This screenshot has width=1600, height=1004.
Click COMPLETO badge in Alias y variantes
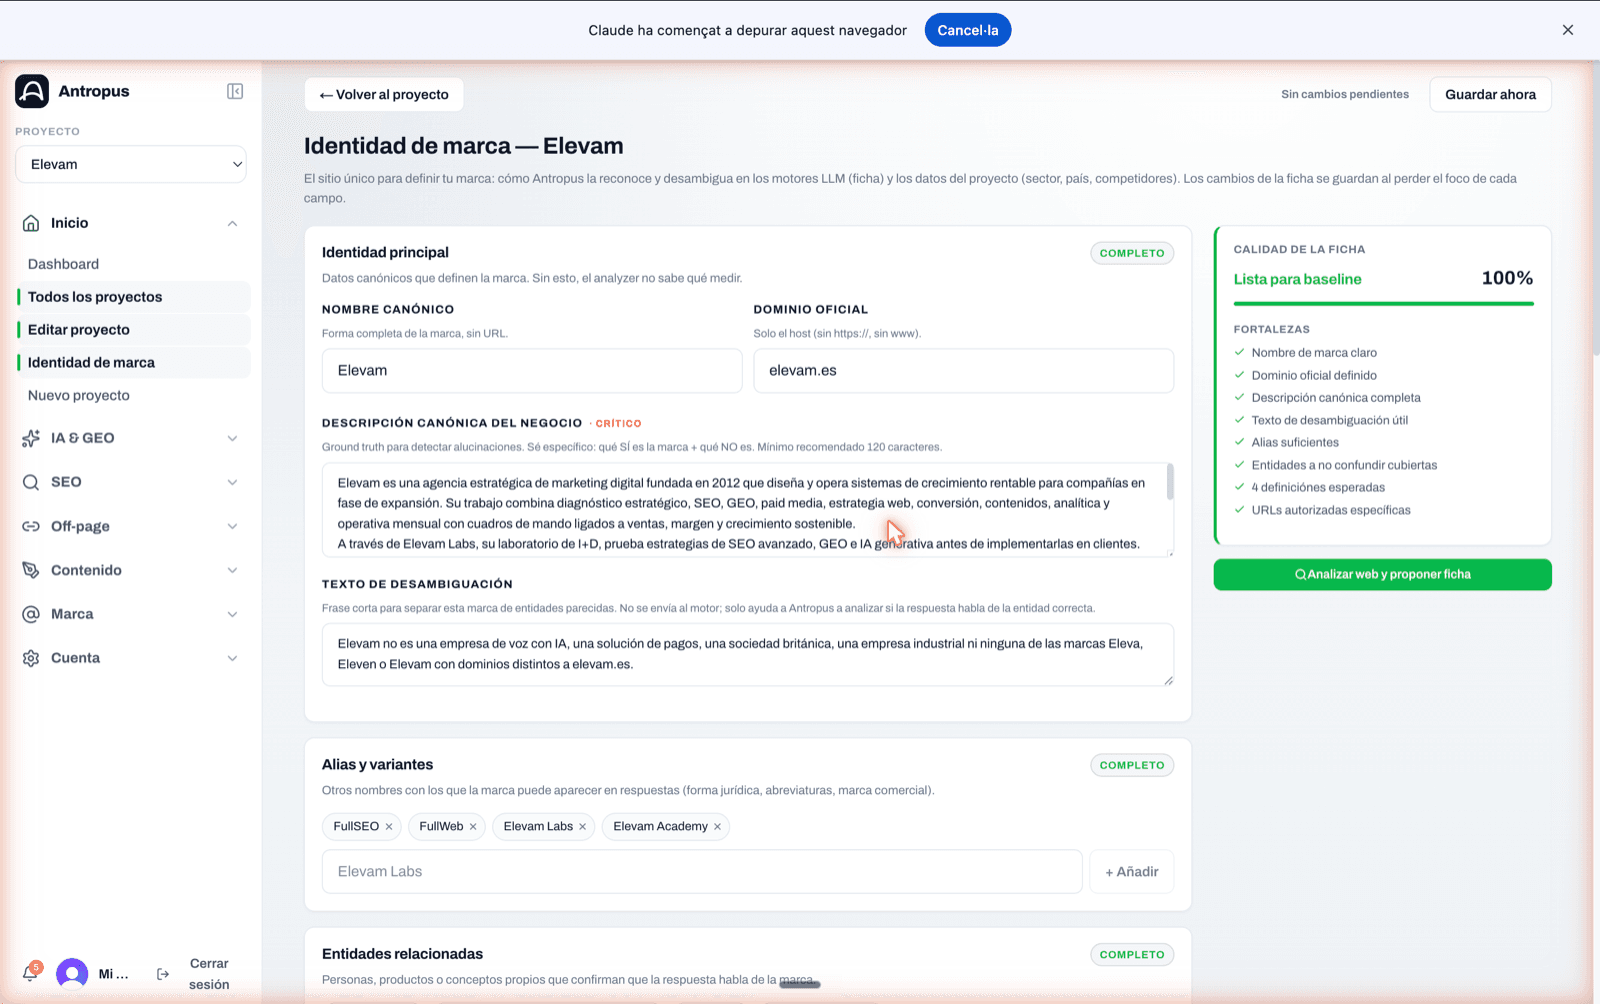pos(1132,766)
